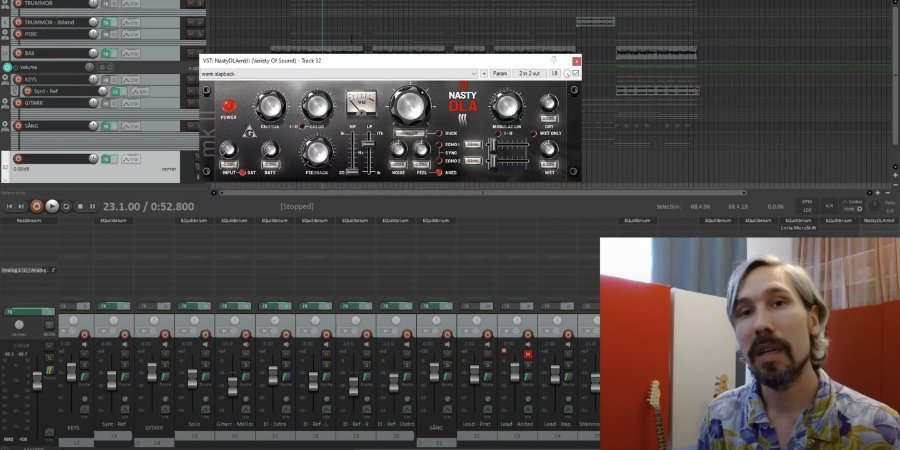The image size is (900, 450).
Task: Click speaker monitor icon on KEYS mixer channel
Action: 84,344
